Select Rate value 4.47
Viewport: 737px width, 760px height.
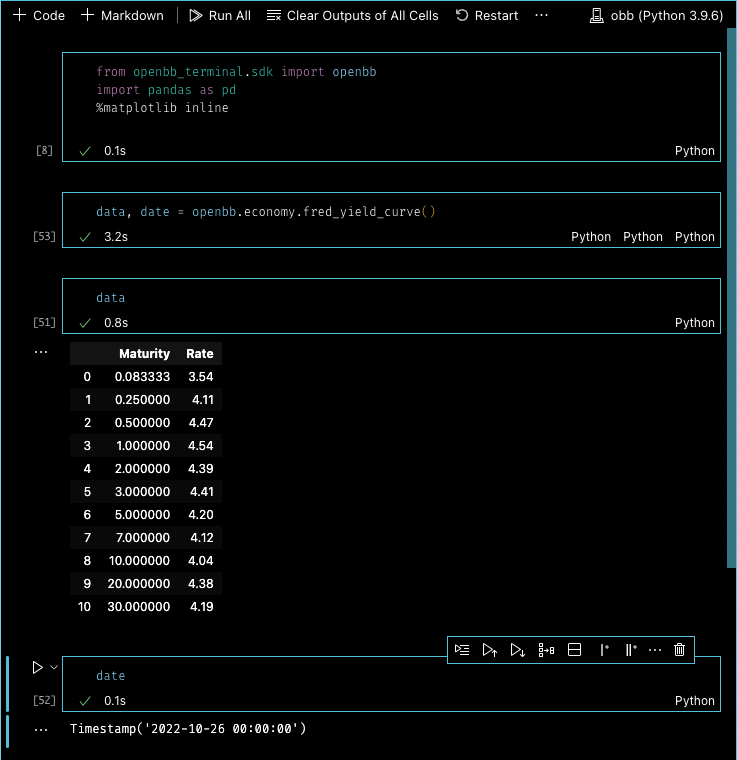tap(201, 423)
